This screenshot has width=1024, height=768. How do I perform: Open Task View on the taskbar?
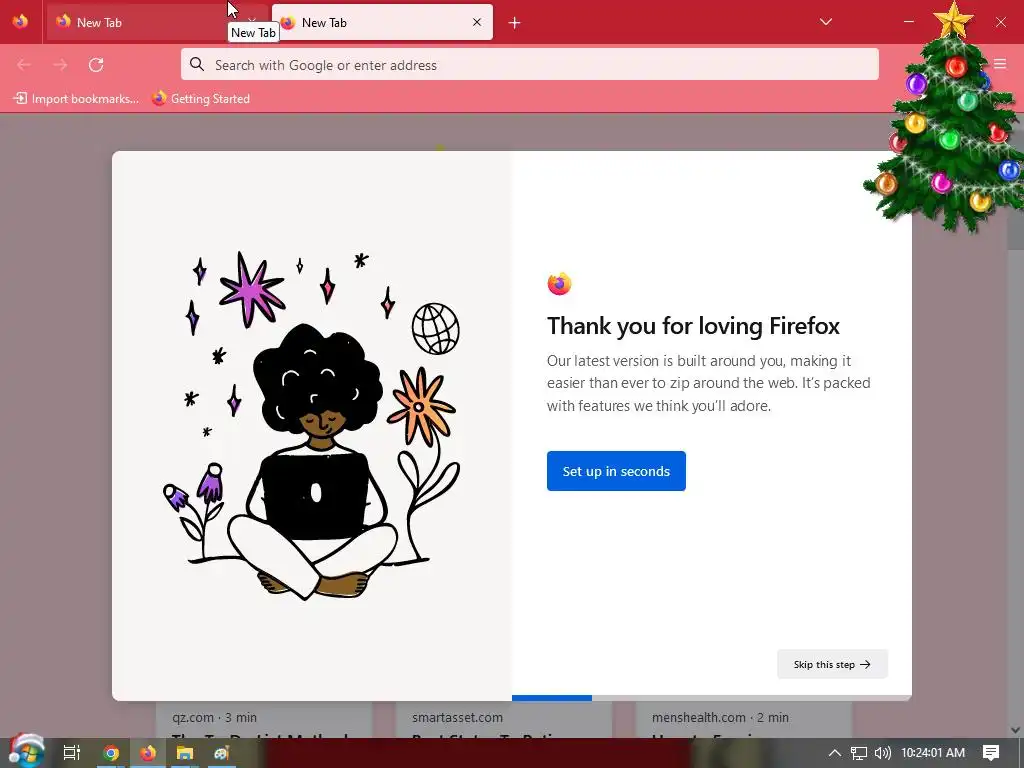pyautogui.click(x=71, y=753)
